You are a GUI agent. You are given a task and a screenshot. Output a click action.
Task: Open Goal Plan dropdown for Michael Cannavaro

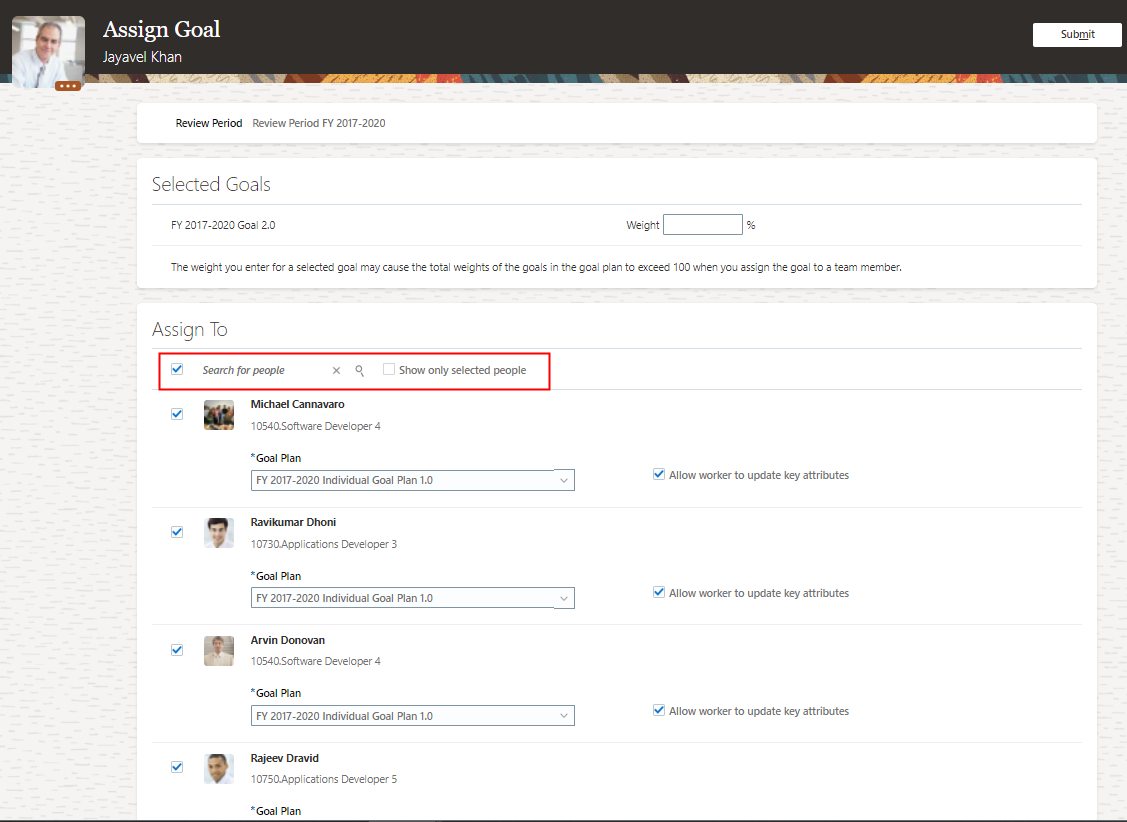(x=413, y=480)
